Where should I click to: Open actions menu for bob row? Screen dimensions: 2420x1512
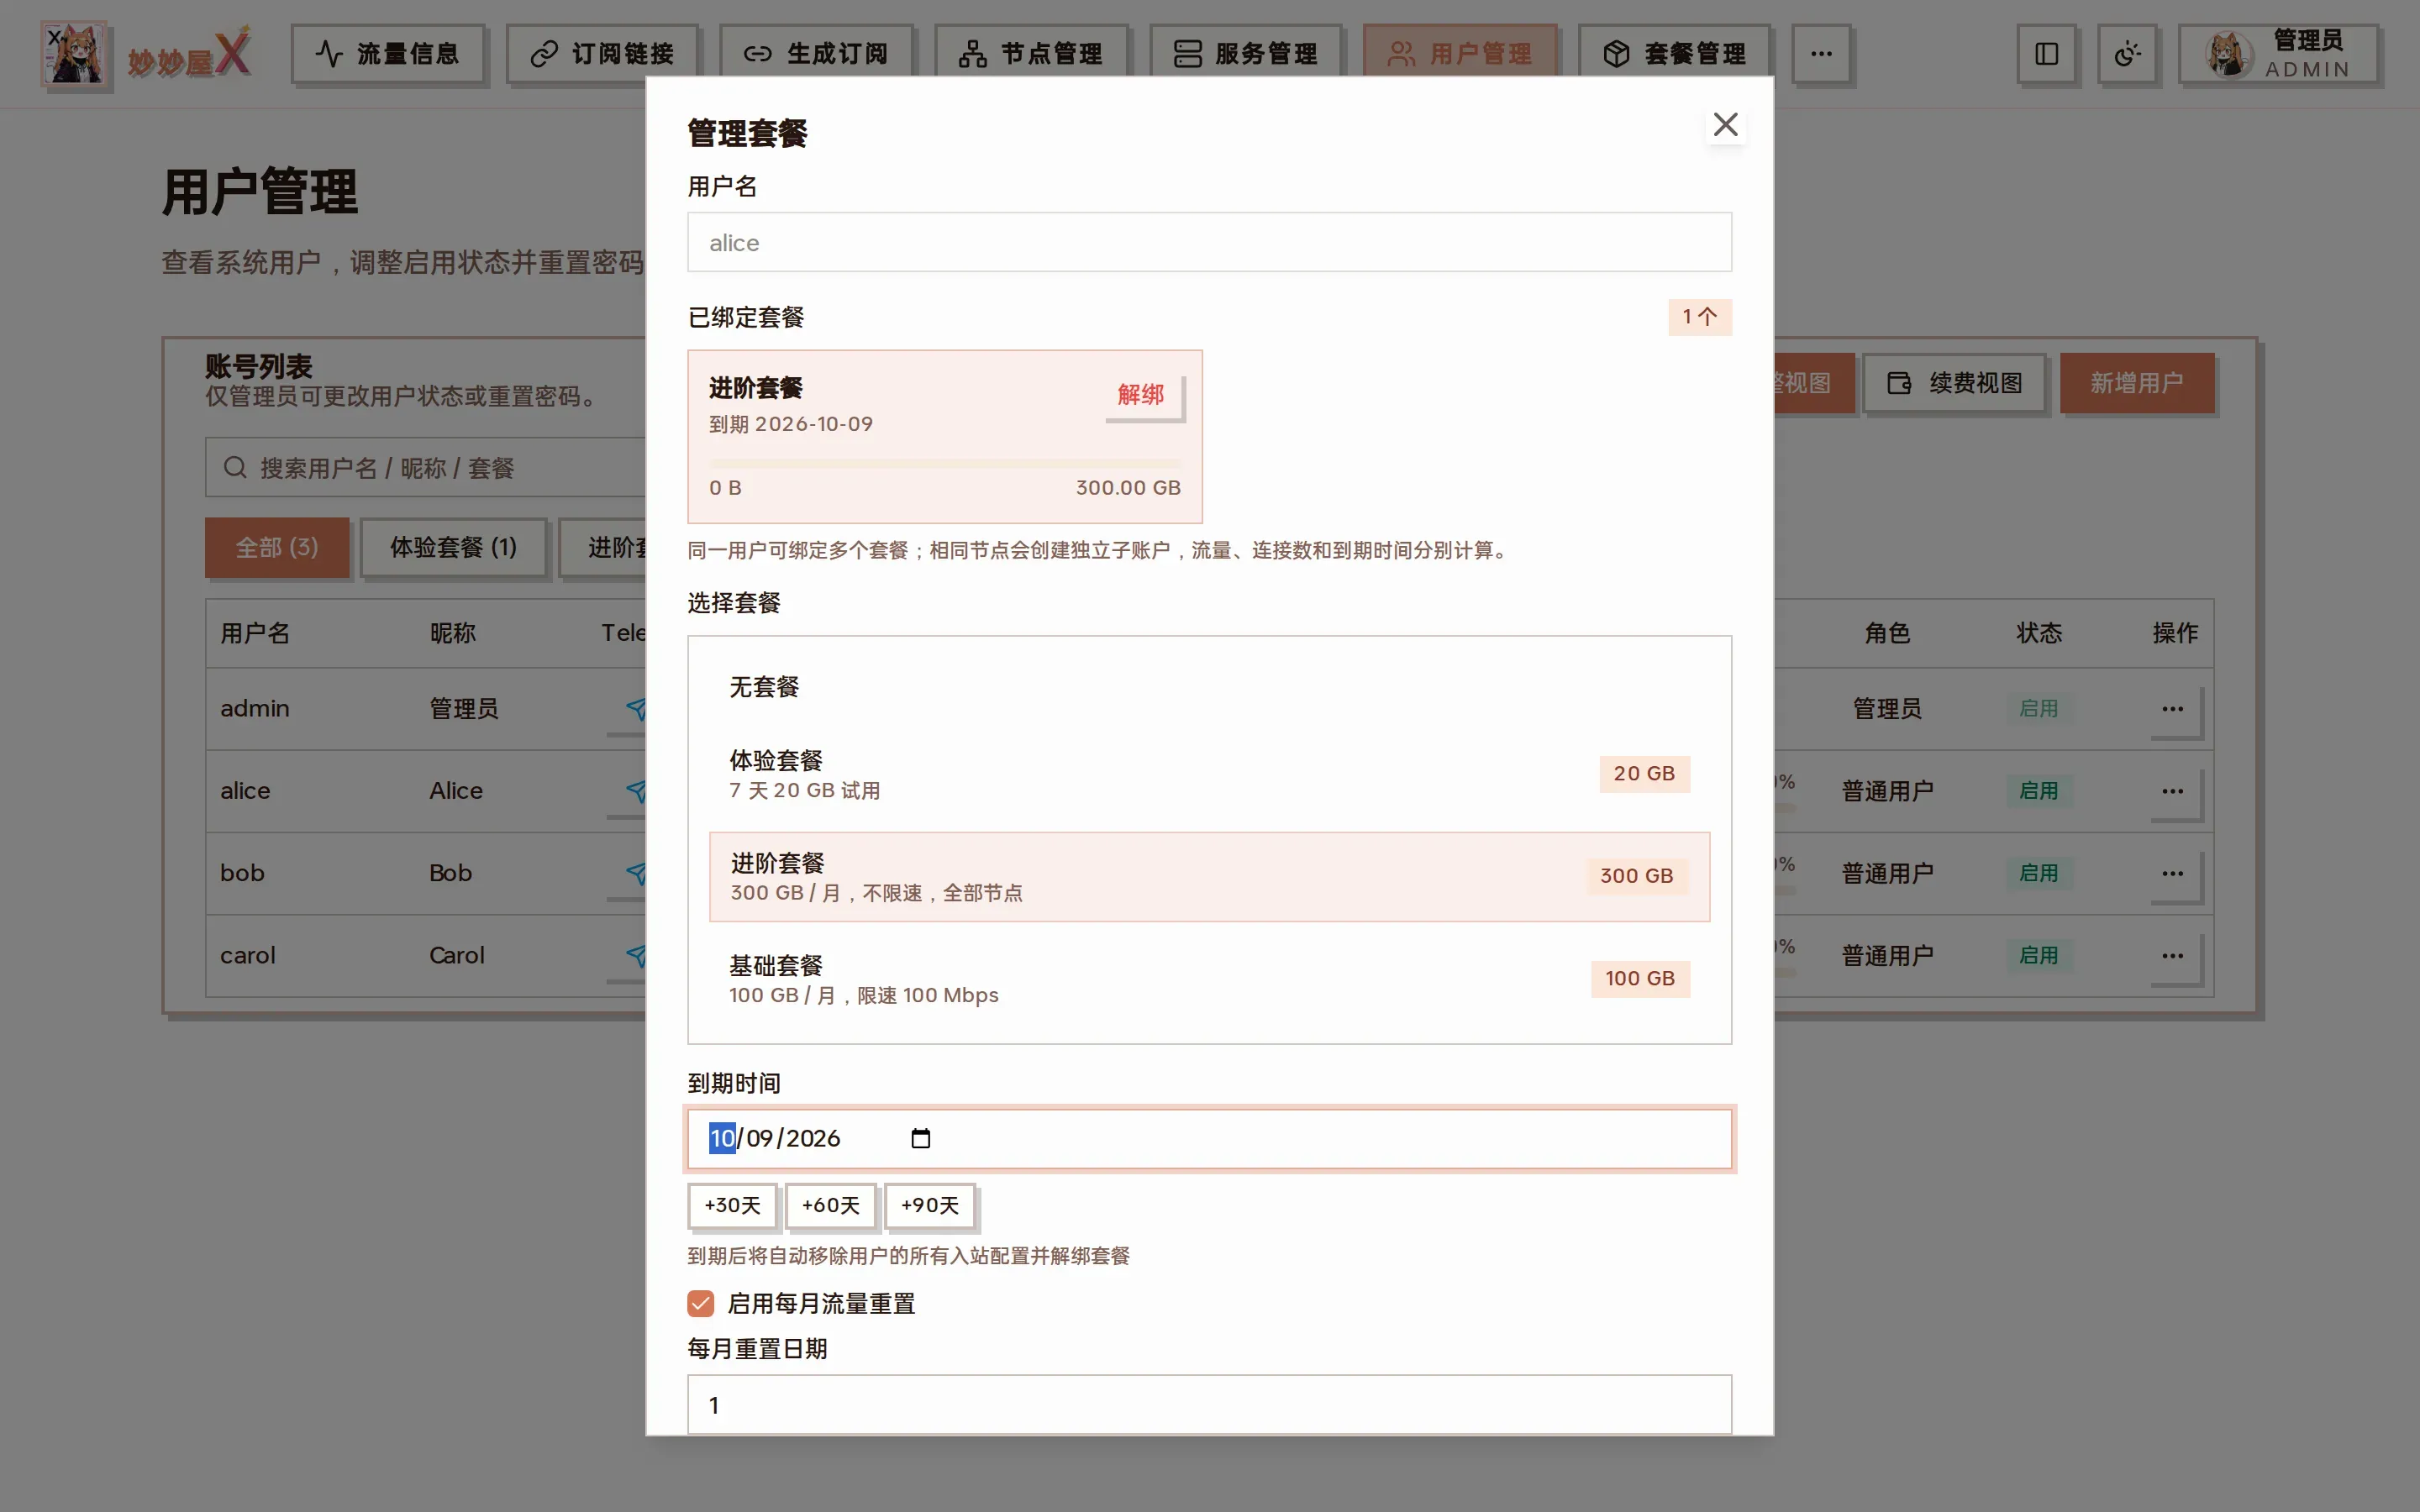click(x=2173, y=873)
